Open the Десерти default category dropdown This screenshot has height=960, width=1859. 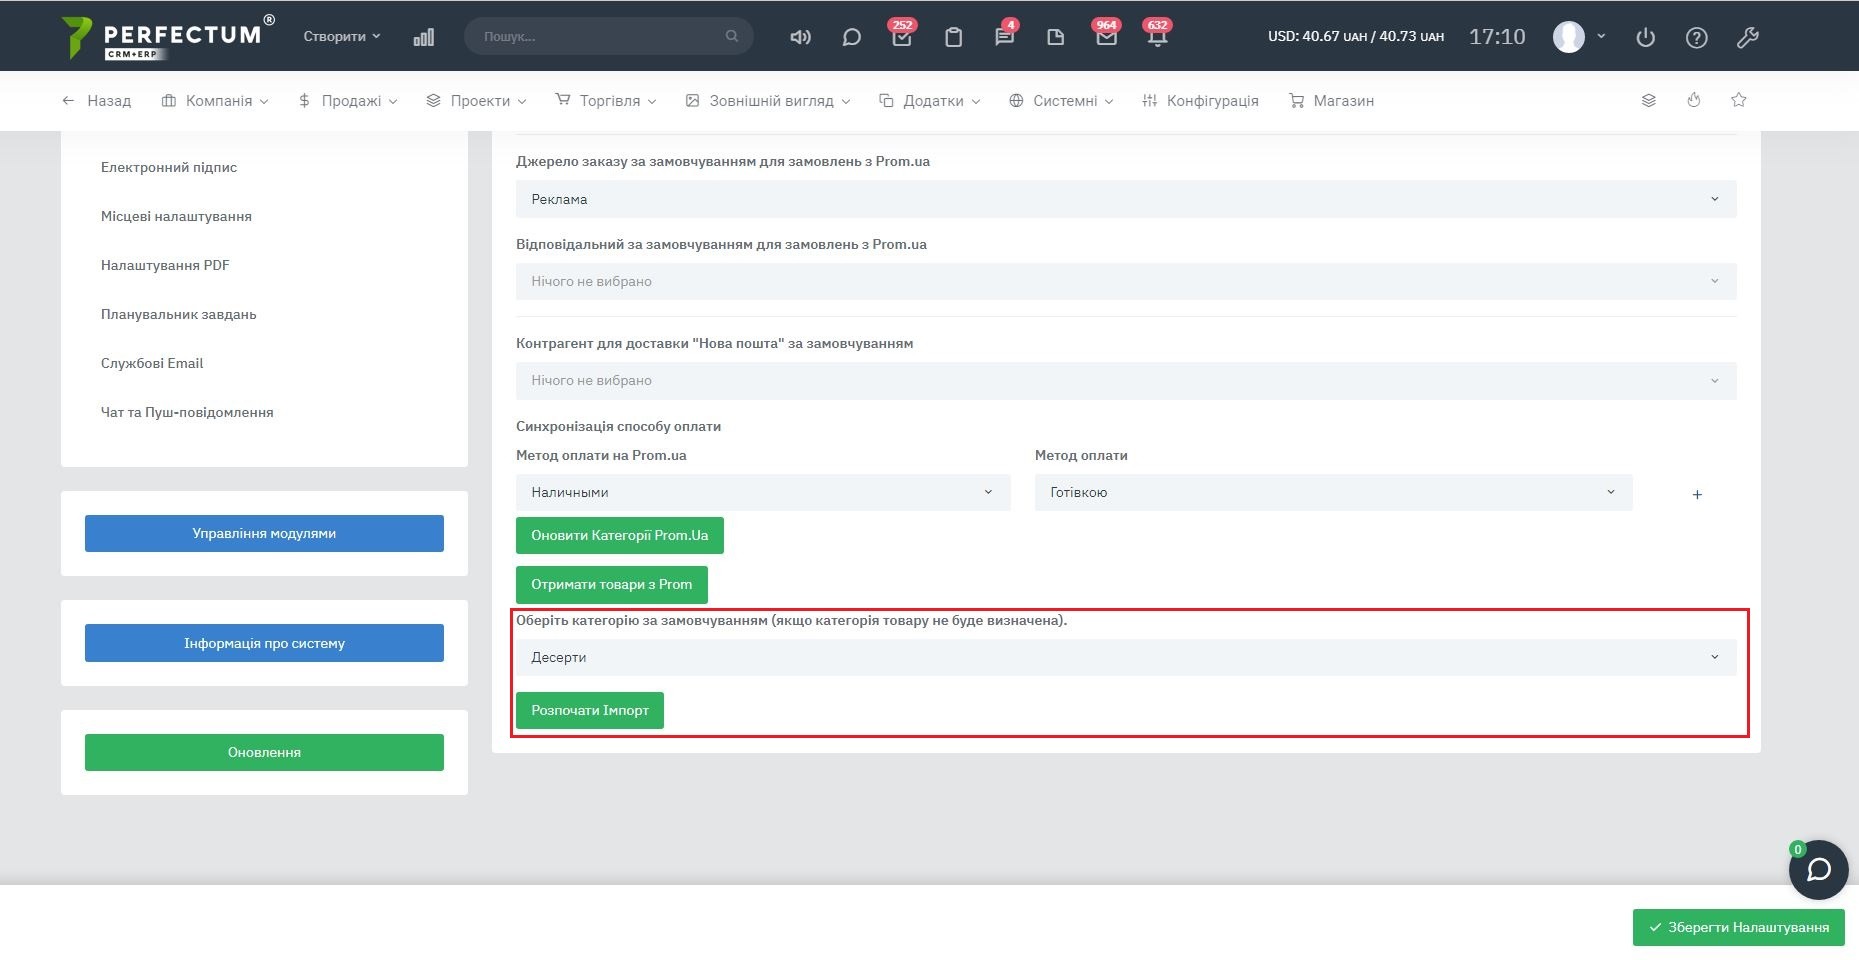click(x=1125, y=657)
